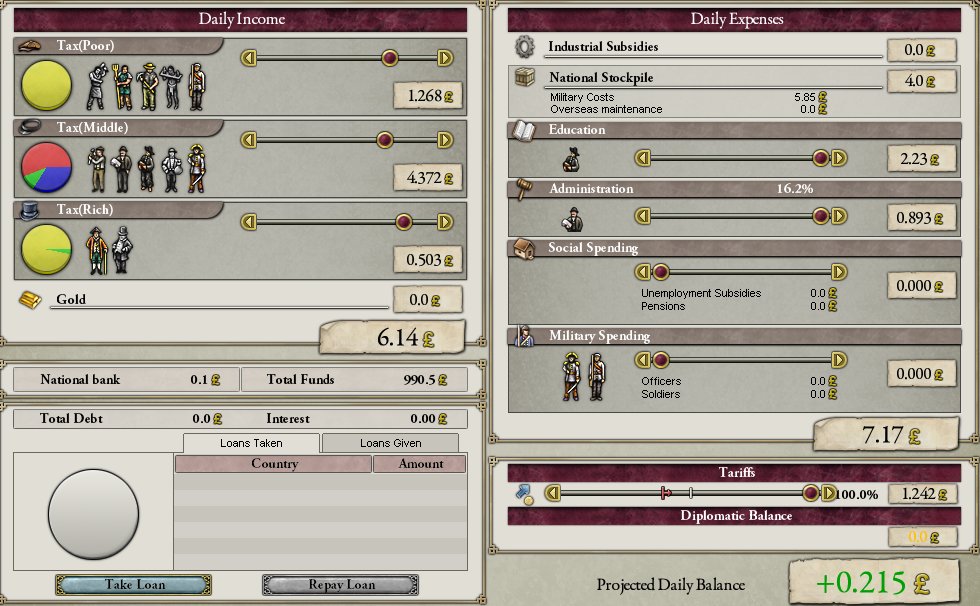Click the Military Spending slider handle
This screenshot has width=980, height=606.
coord(660,360)
